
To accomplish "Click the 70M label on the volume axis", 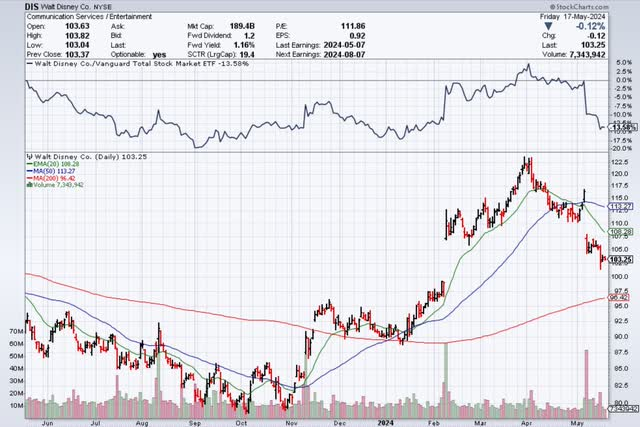I will coord(16,331).
